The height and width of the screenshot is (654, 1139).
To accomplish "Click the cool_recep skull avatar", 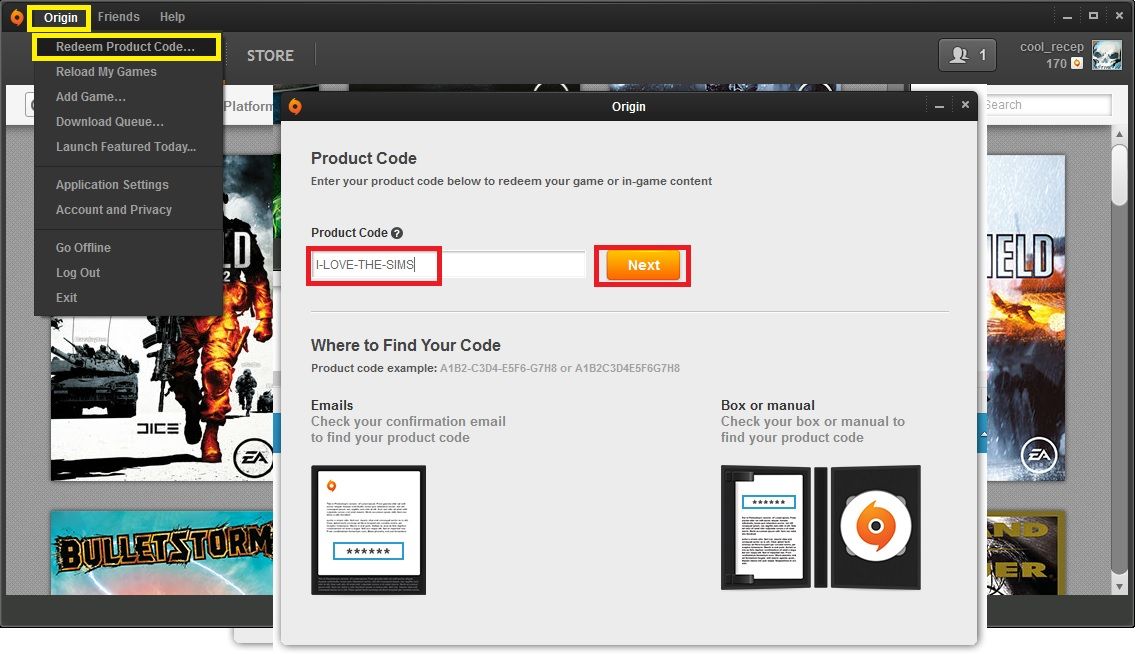I will [1106, 55].
